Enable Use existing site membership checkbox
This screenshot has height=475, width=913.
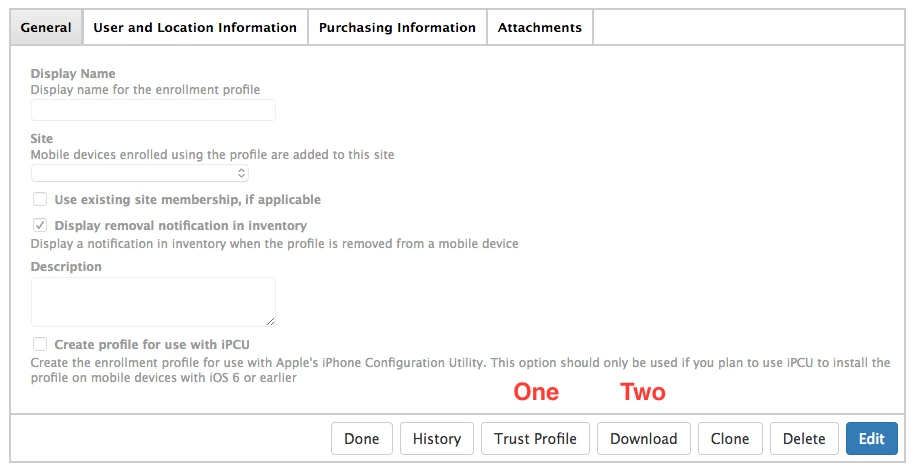(40, 199)
